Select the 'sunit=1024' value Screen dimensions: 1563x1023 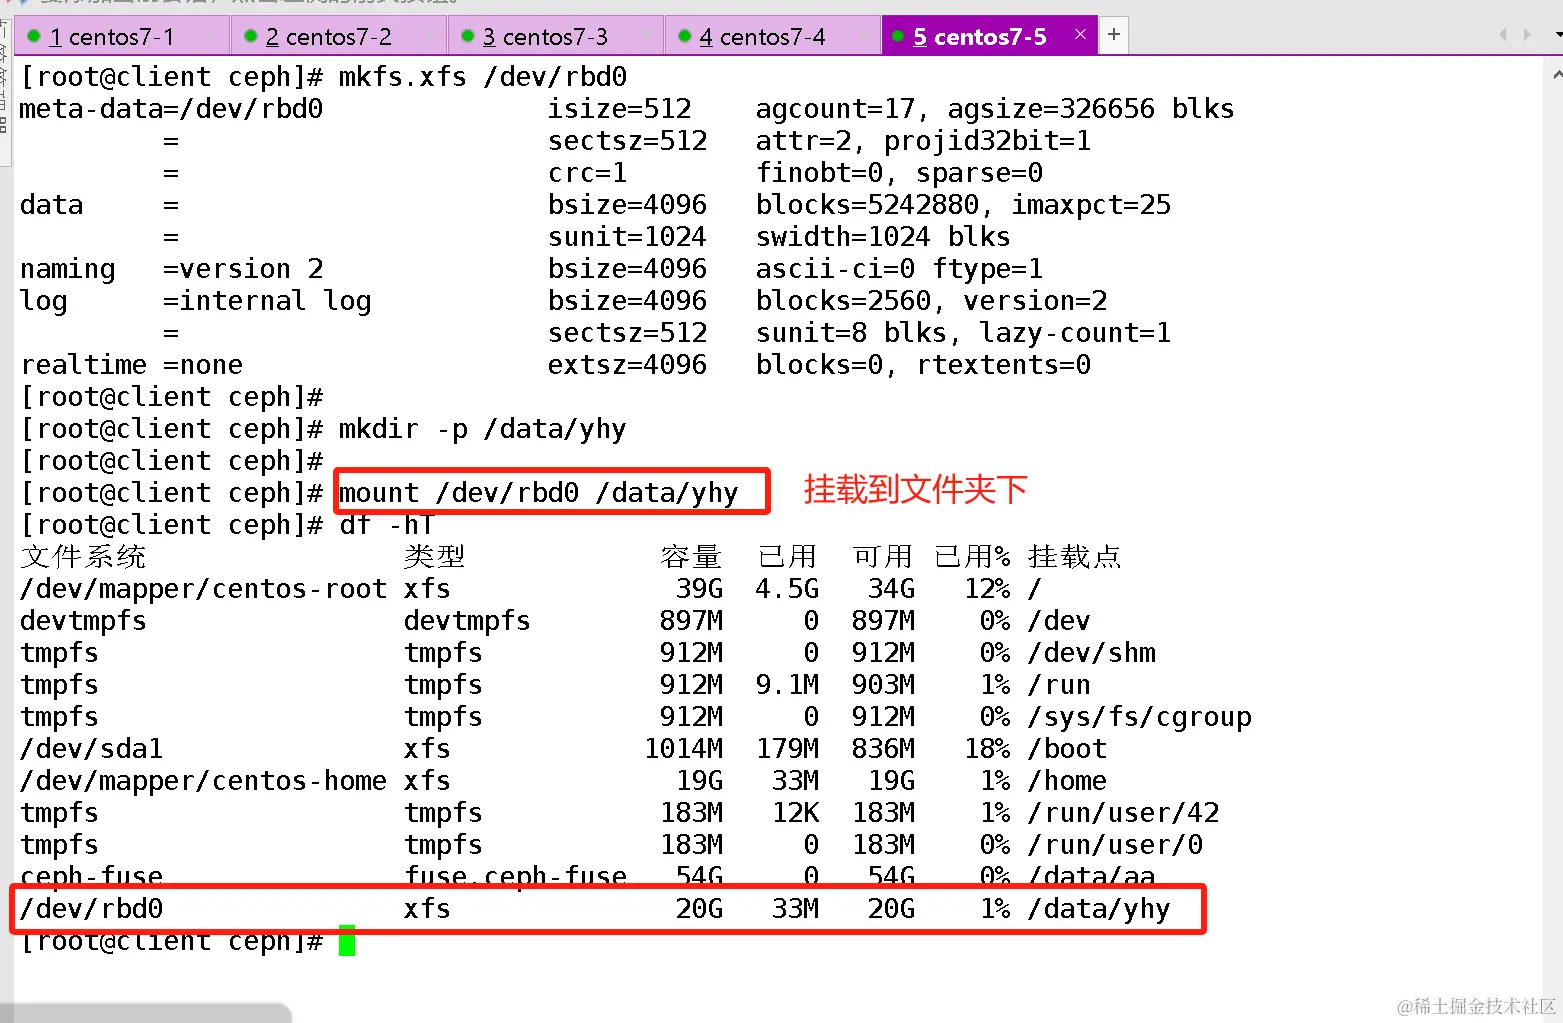pyautogui.click(x=627, y=237)
